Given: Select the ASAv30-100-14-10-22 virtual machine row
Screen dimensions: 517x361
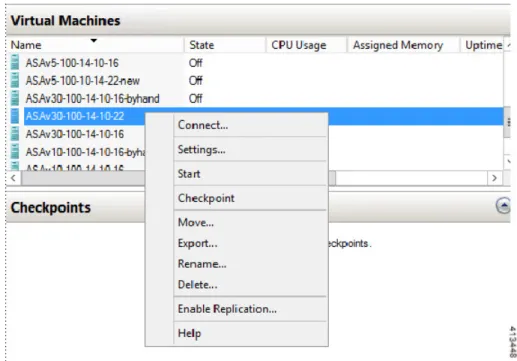Looking at the screenshot, I should coord(263,116).
